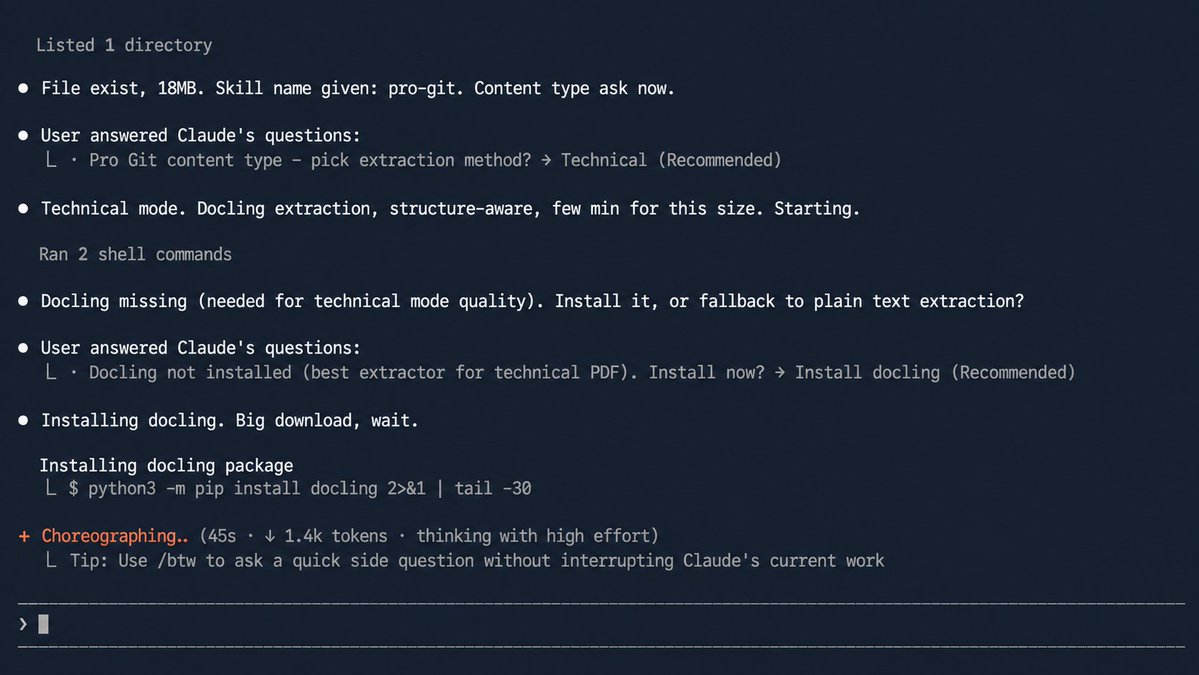Click 'thinking with high effort' status label
The image size is (1199, 675).
point(532,537)
